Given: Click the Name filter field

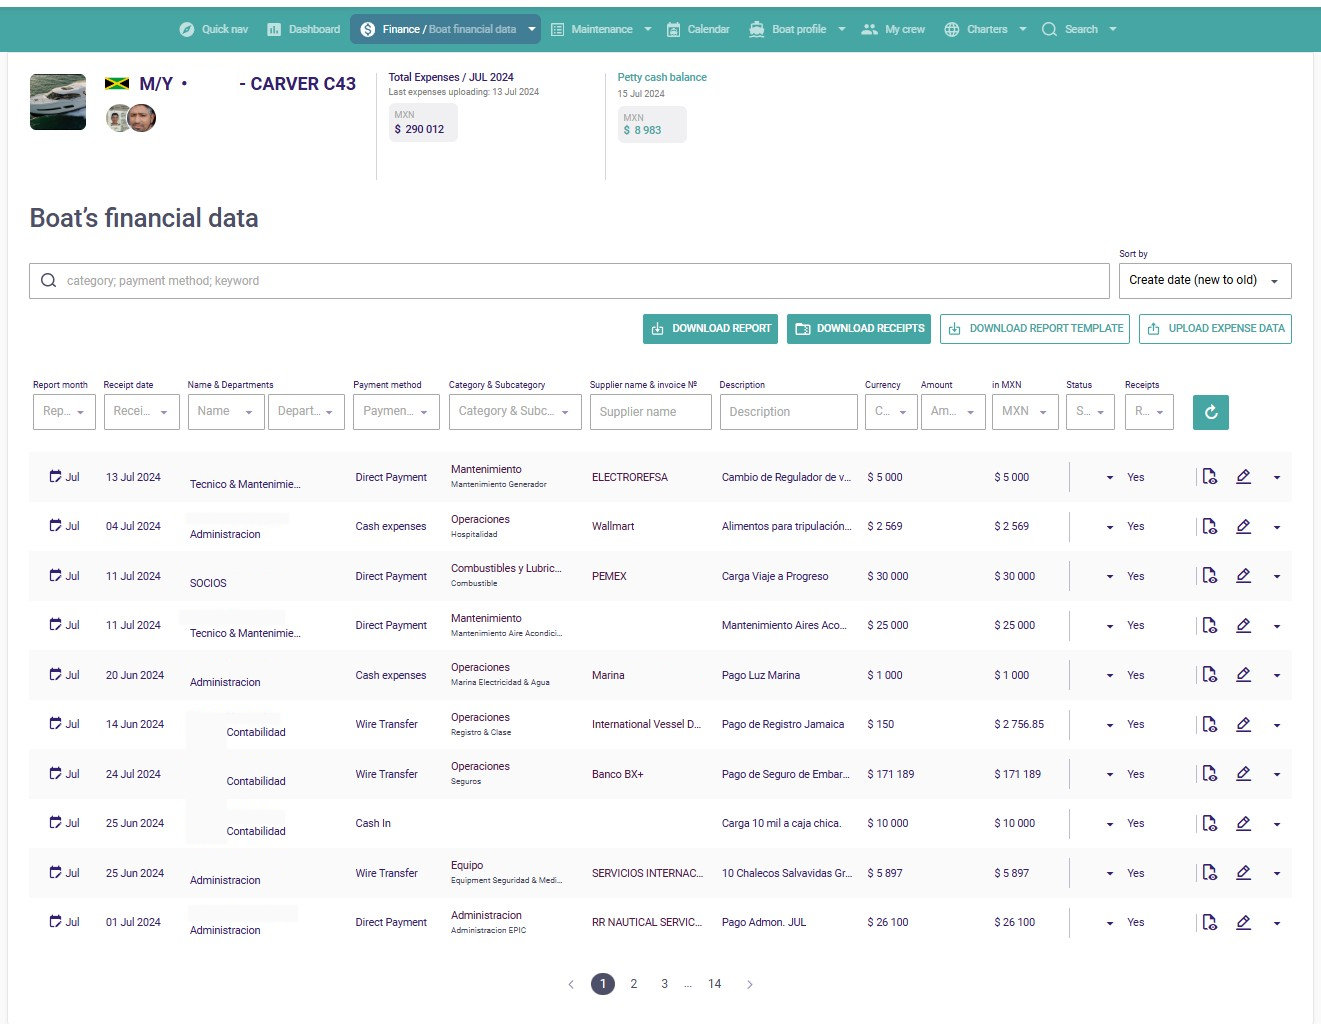Looking at the screenshot, I should 226,412.
